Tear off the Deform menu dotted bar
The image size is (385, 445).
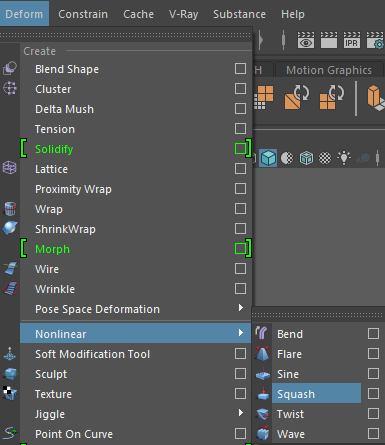click(x=126, y=35)
